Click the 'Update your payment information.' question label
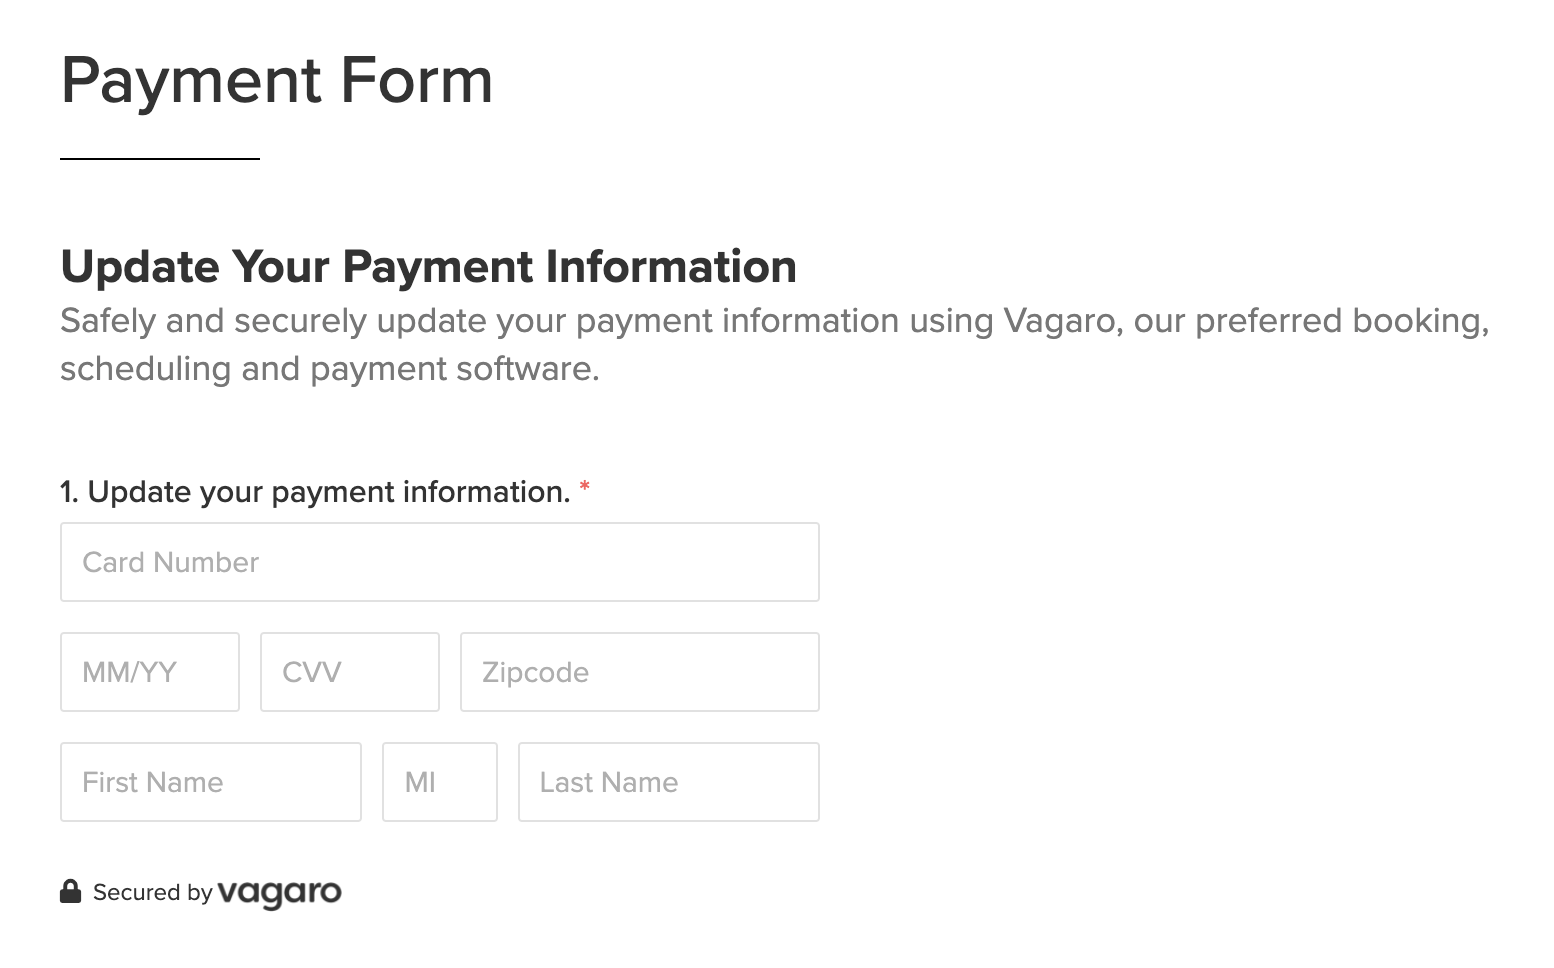This screenshot has width=1554, height=968. (x=328, y=492)
